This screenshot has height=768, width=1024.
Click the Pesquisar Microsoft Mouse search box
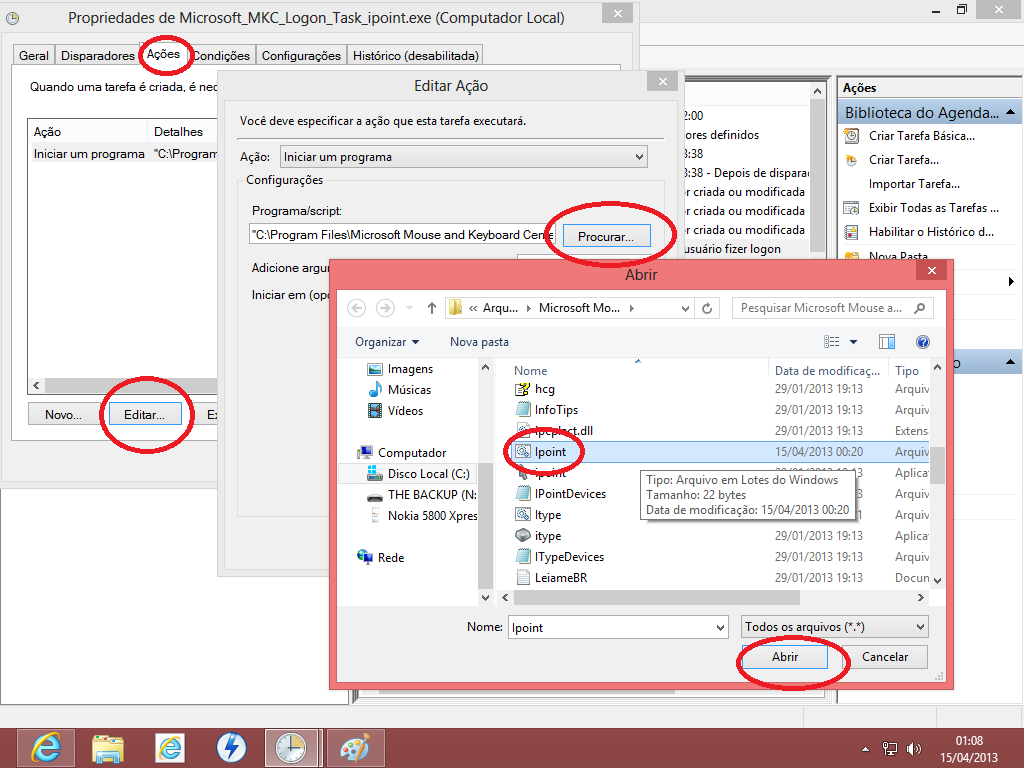pos(833,308)
